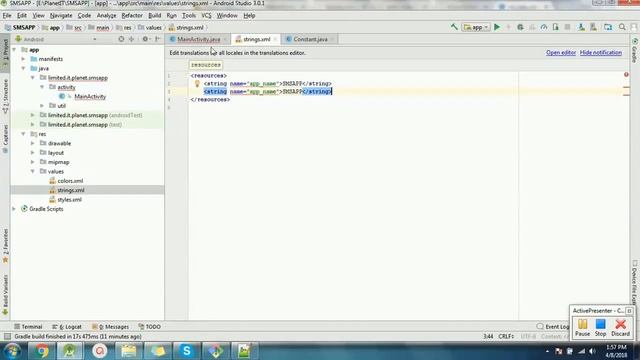Click the values breadcrumb
640x360 pixels.
pos(150,27)
